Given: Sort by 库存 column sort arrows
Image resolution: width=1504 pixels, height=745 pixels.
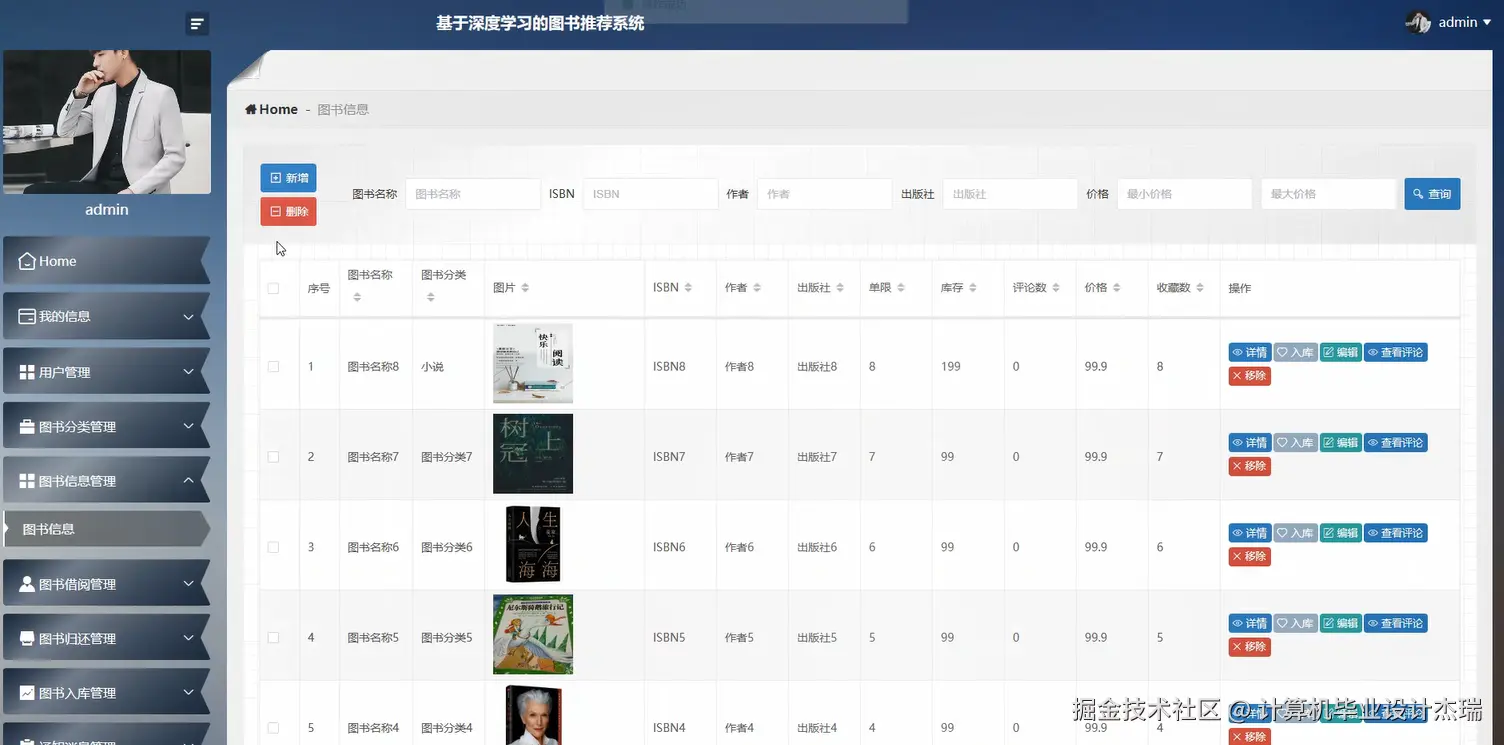Looking at the screenshot, I should pos(973,288).
